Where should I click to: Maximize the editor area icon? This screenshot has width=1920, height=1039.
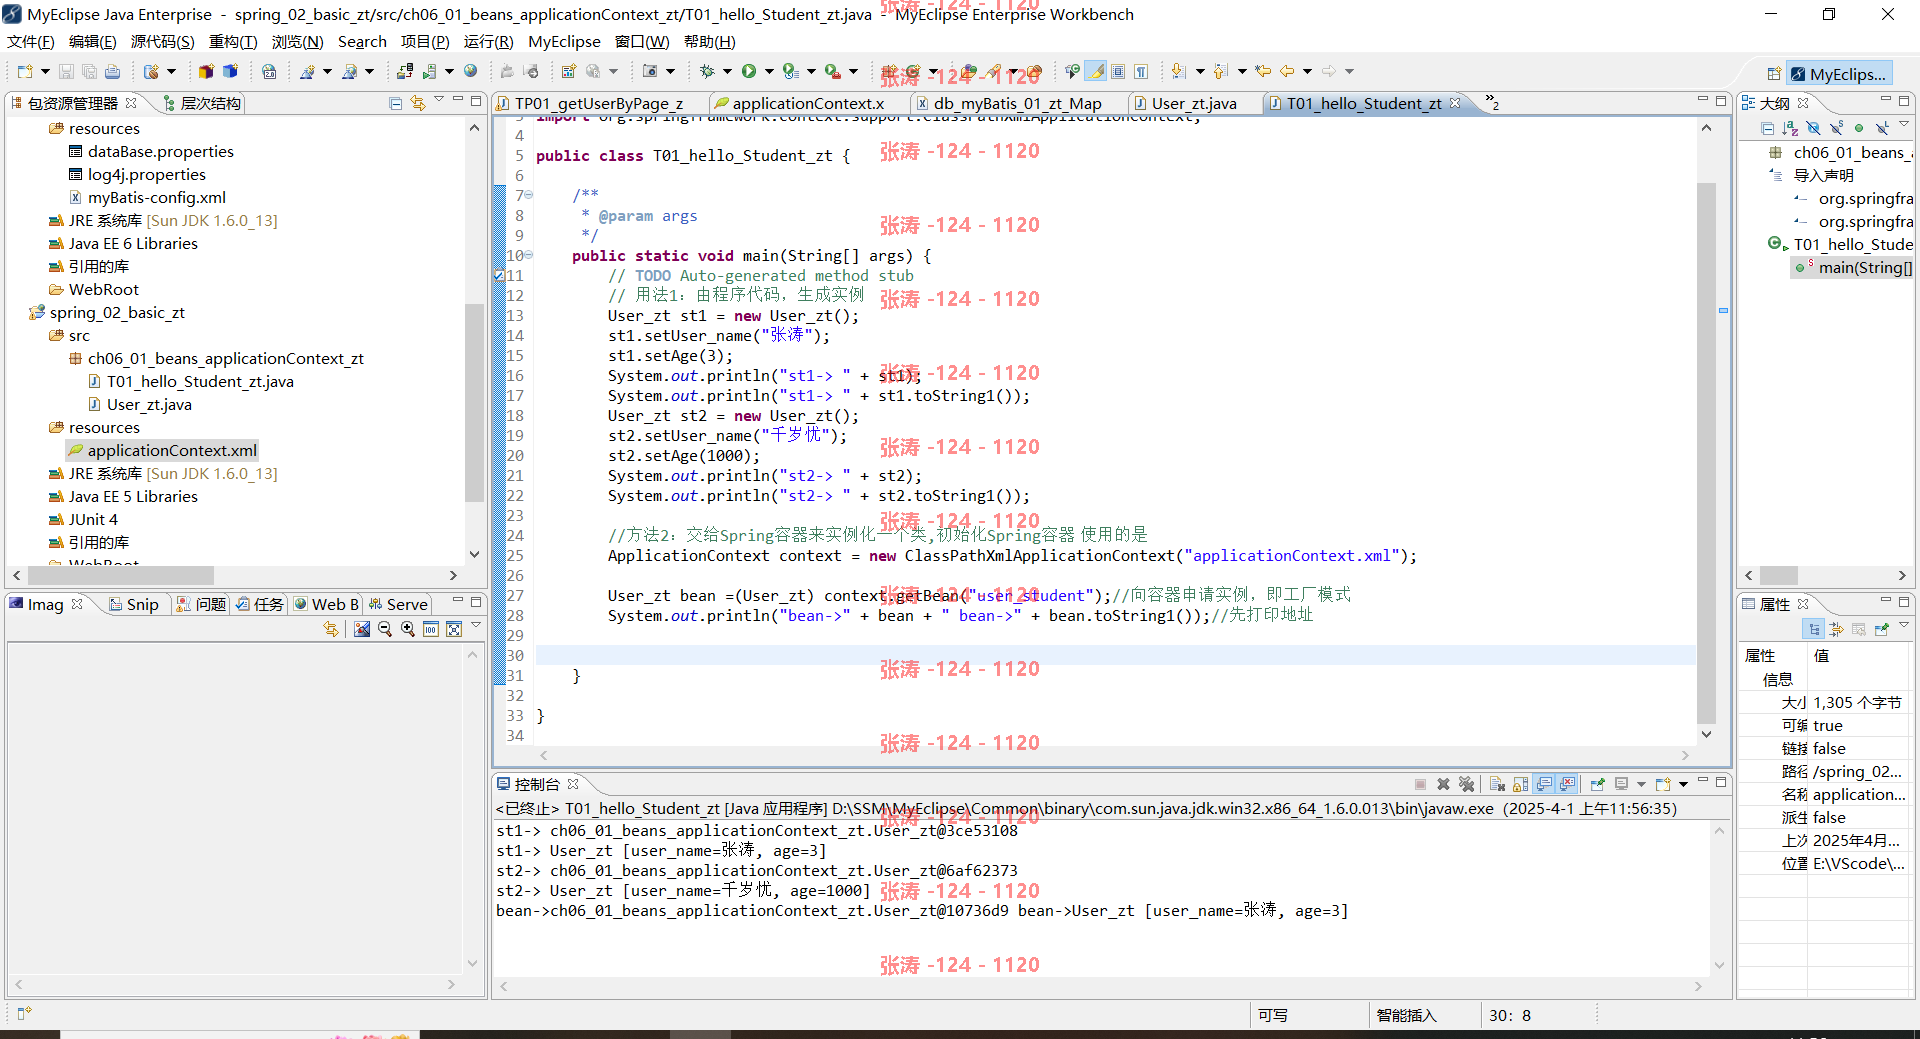pyautogui.click(x=1721, y=101)
